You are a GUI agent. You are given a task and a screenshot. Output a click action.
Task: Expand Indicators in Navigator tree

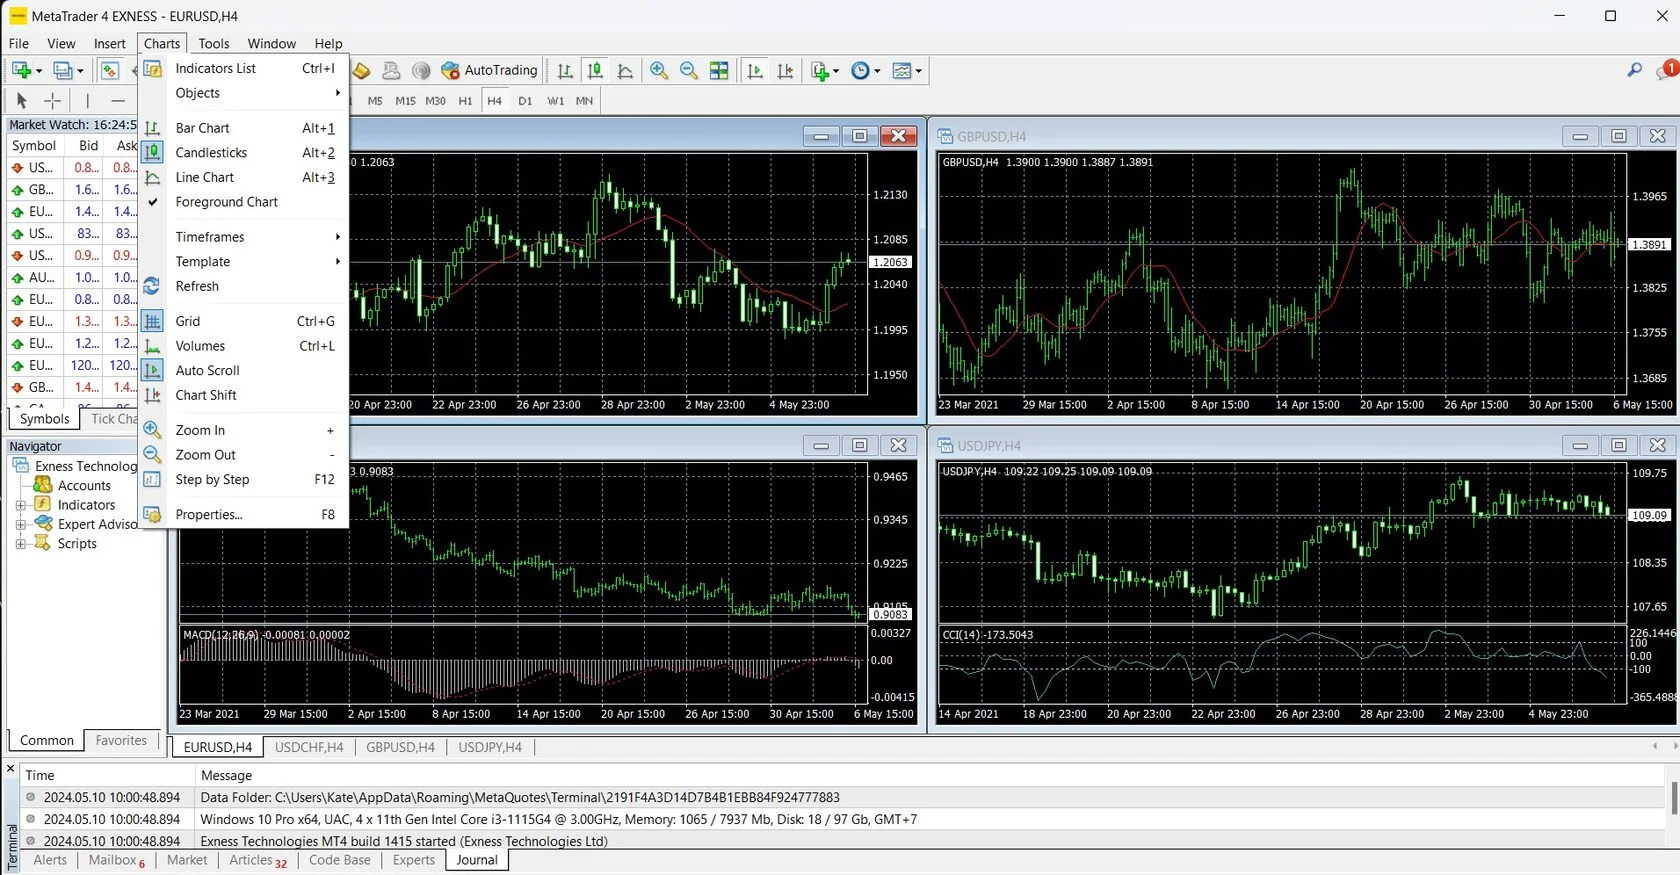pos(20,505)
